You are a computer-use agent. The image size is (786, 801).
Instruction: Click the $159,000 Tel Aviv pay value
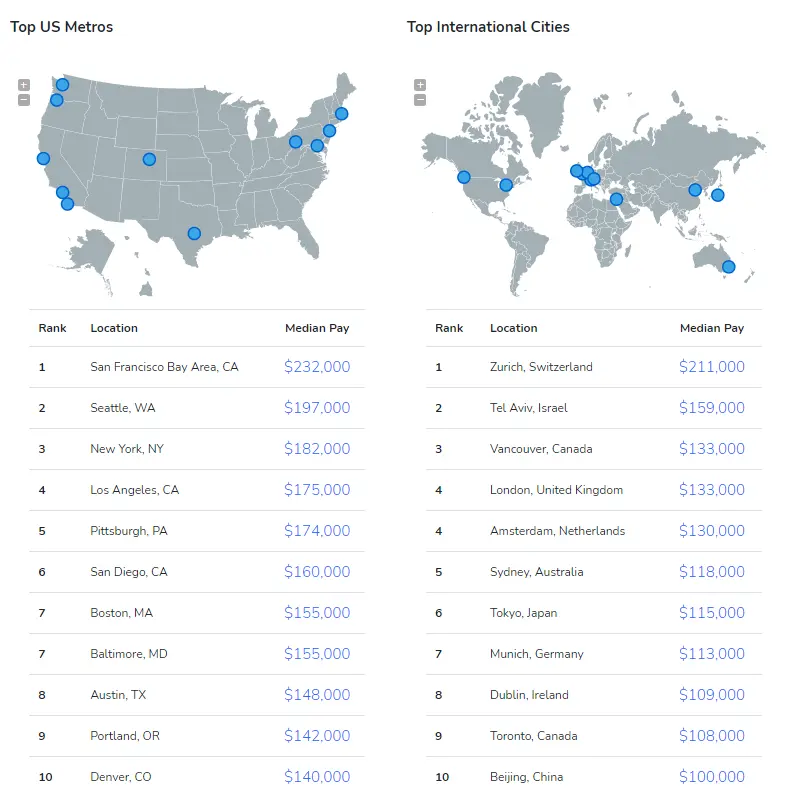pos(712,408)
